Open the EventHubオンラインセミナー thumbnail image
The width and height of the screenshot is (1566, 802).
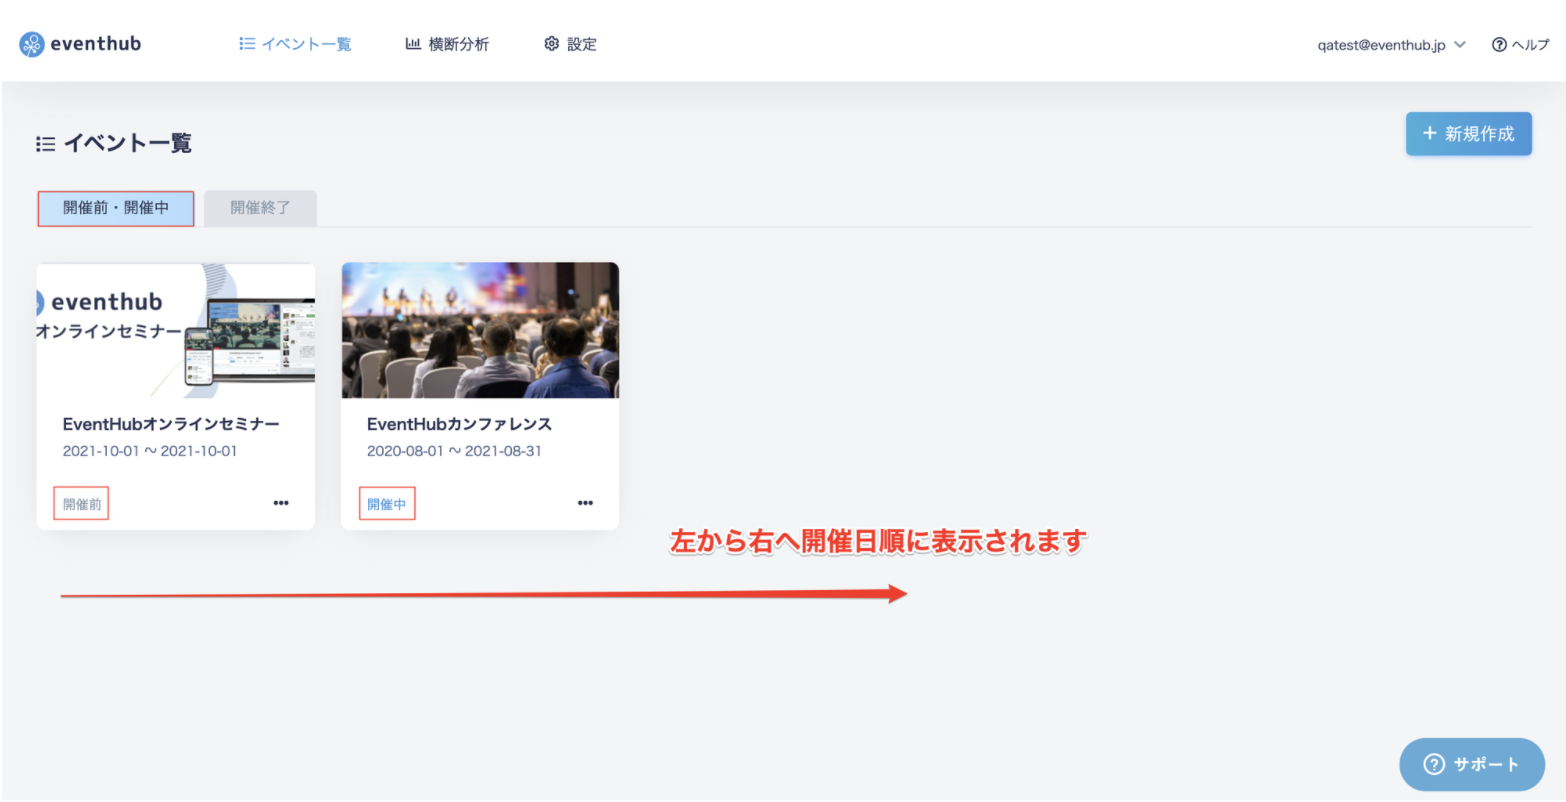176,331
